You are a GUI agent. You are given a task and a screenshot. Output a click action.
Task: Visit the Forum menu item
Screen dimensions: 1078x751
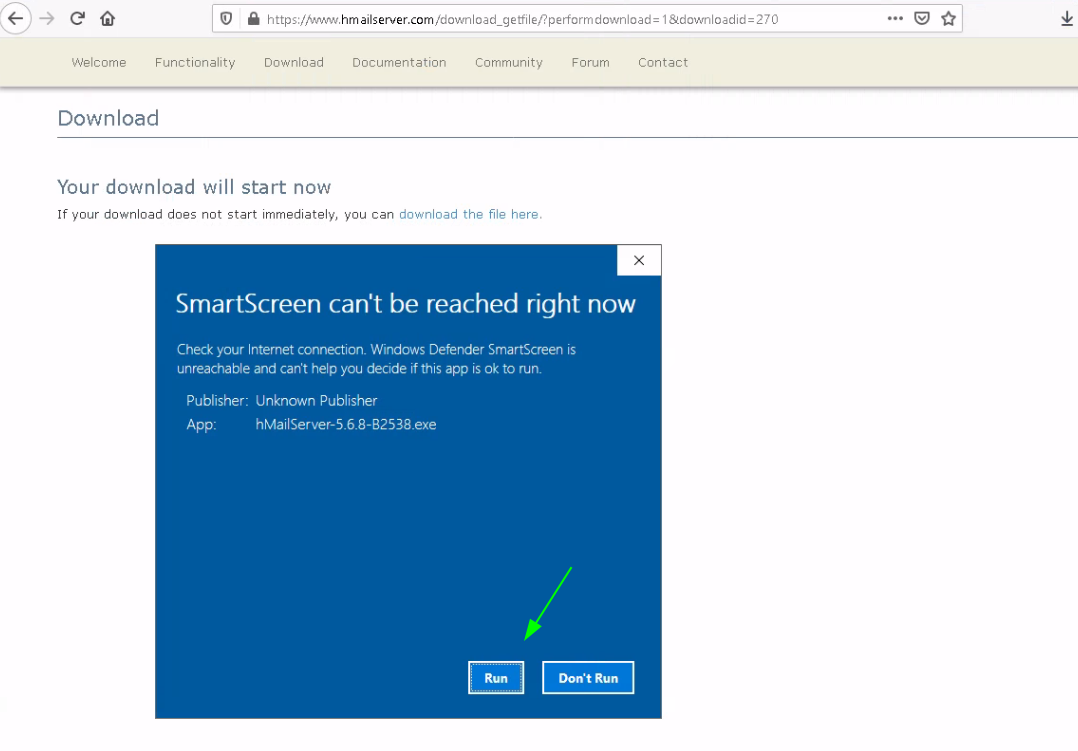coord(591,63)
